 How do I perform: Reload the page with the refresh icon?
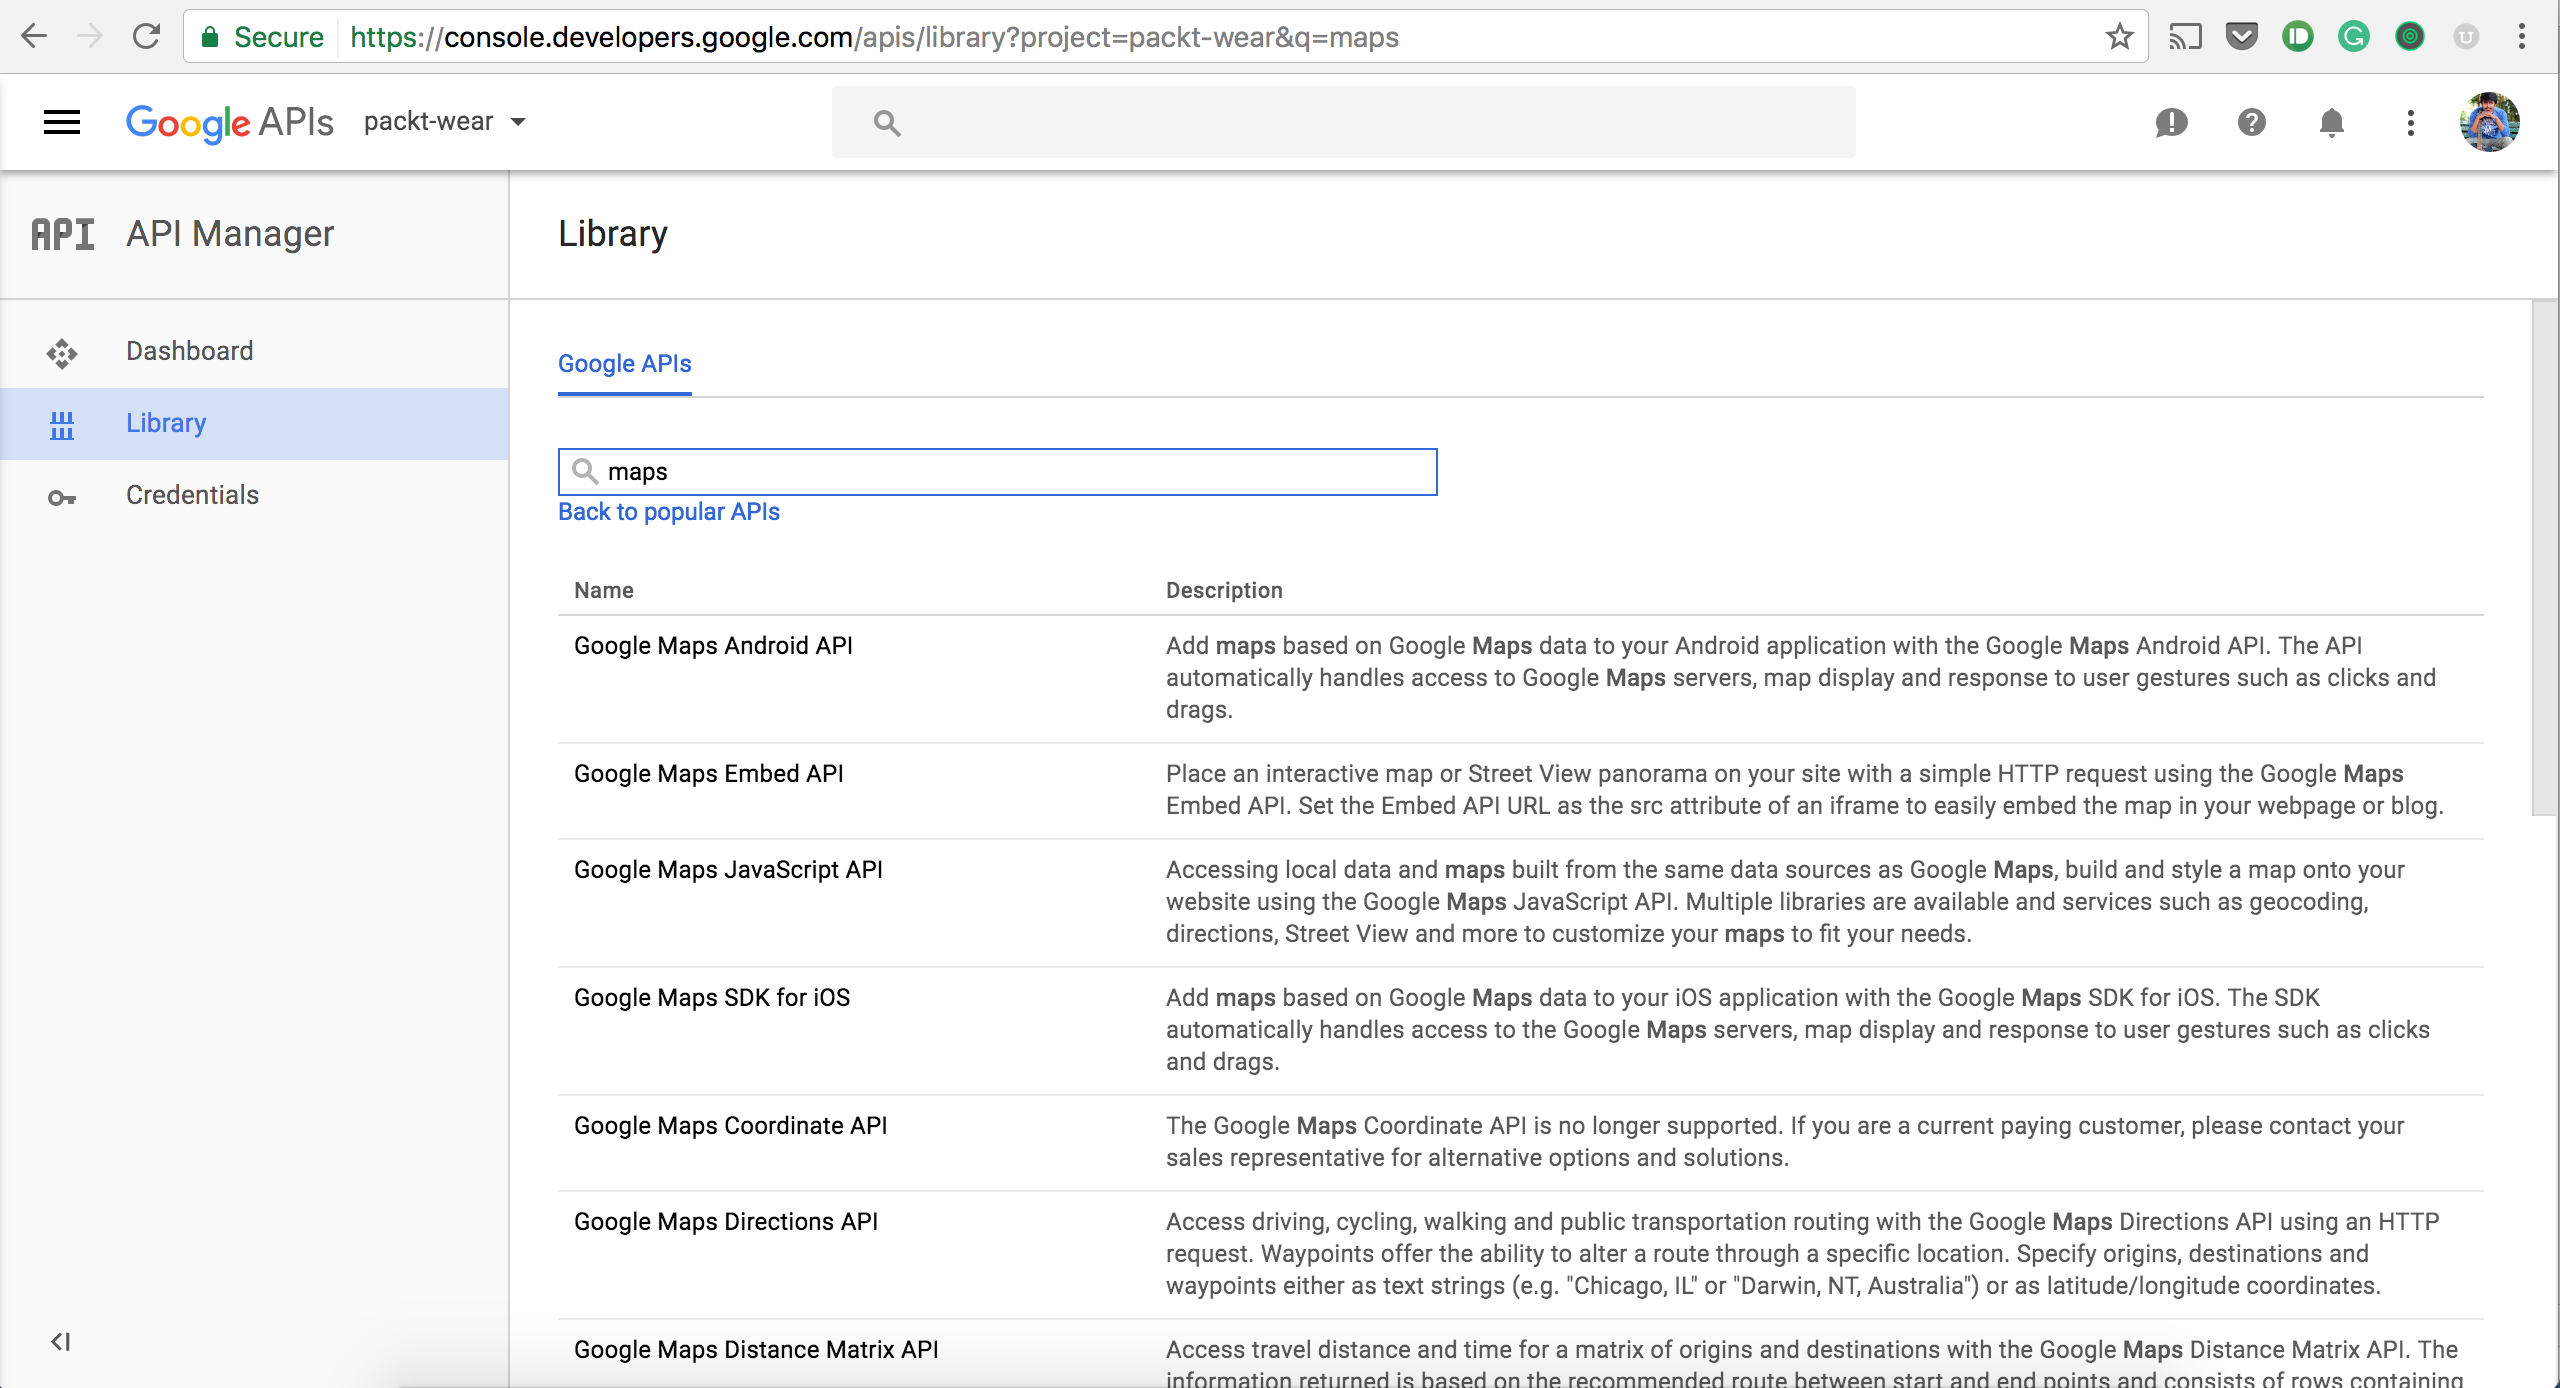click(x=147, y=37)
